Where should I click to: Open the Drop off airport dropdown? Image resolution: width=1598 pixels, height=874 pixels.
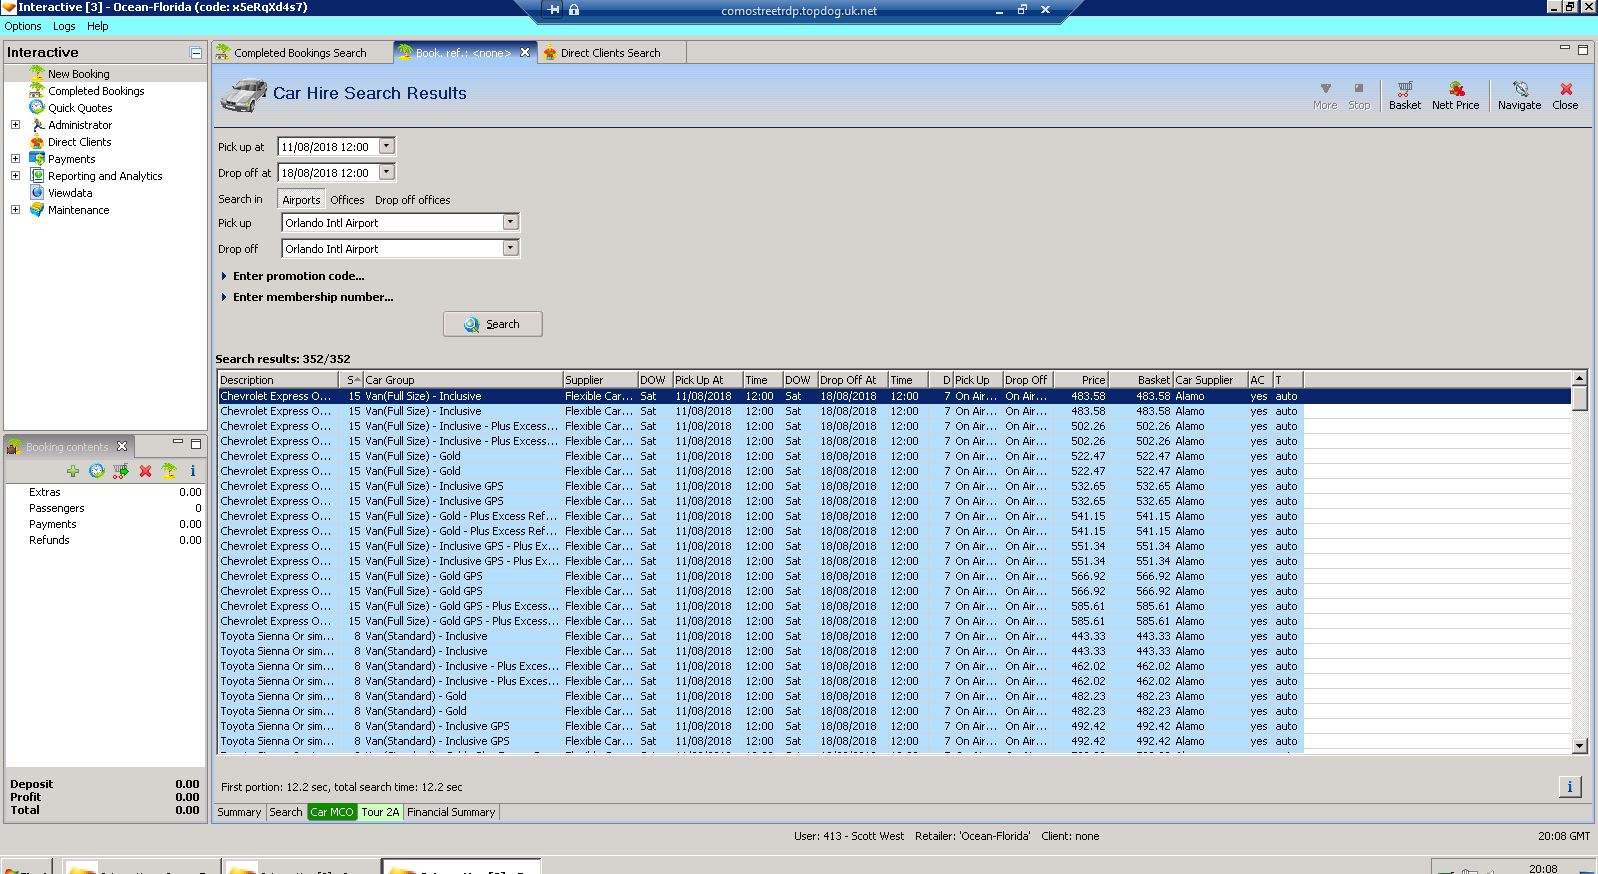[510, 248]
